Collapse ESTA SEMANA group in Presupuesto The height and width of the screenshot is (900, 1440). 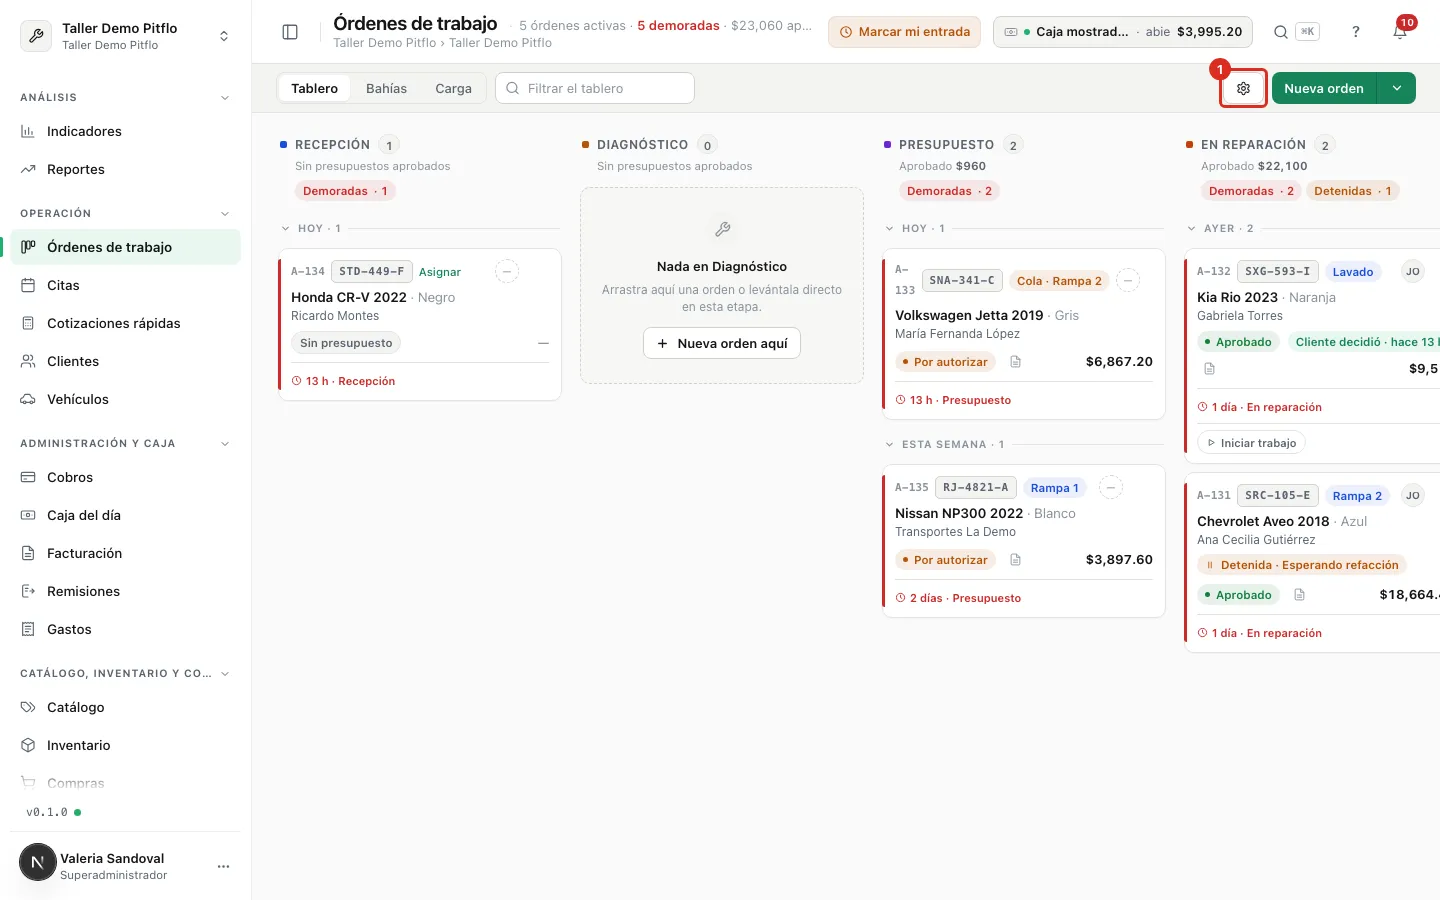tap(890, 445)
